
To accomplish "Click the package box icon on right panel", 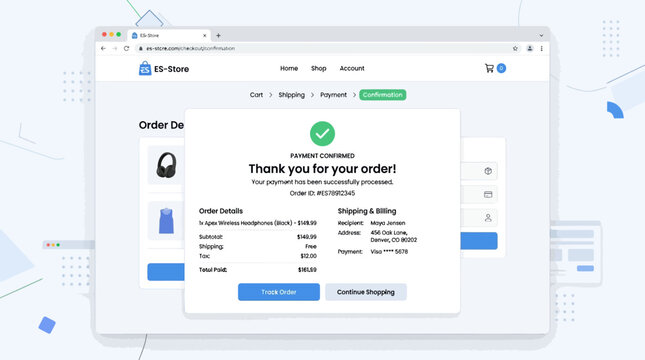I will [x=488, y=171].
